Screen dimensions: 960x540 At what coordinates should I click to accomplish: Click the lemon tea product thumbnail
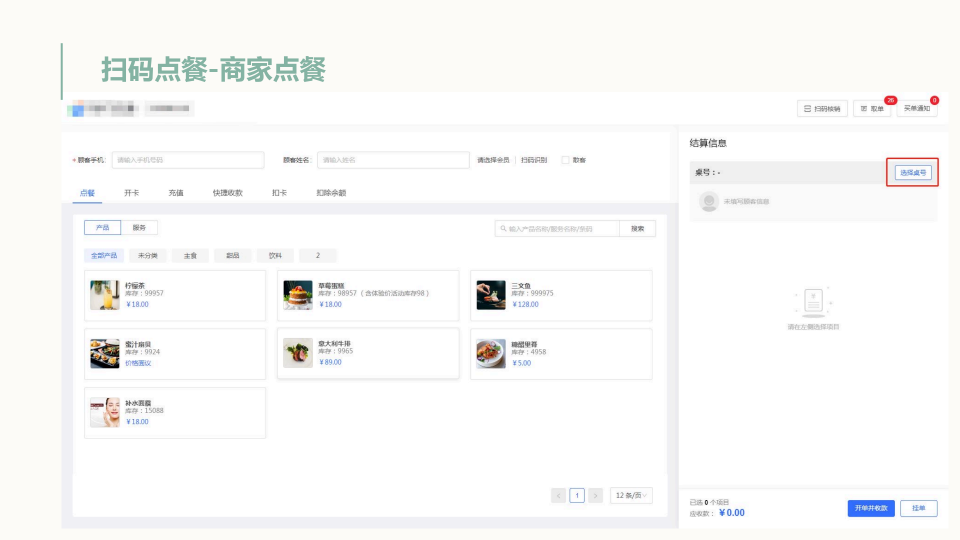105,295
